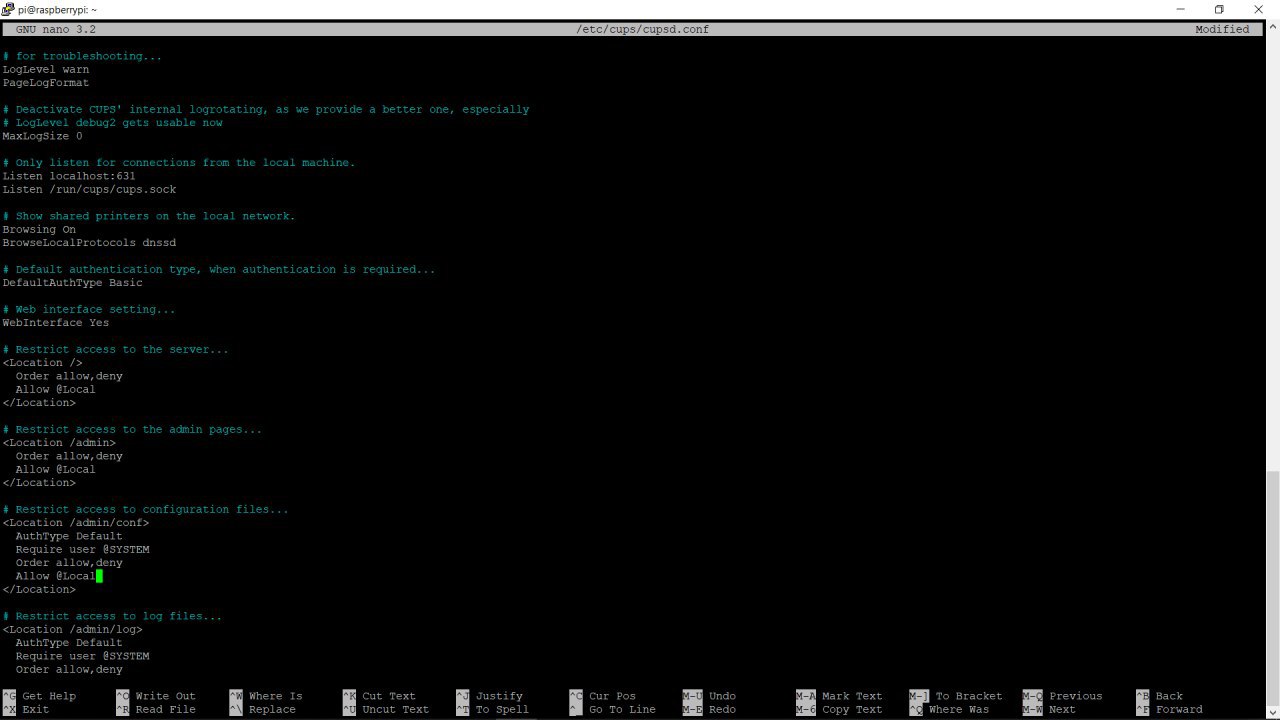Click the 'Browsing On' line
The height and width of the screenshot is (720, 1280).
pos(39,230)
